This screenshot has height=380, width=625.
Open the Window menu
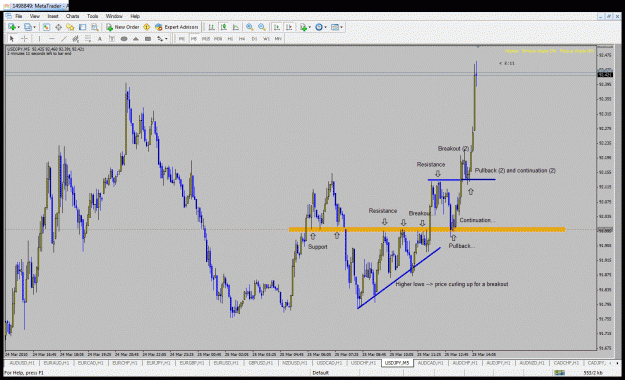point(114,16)
